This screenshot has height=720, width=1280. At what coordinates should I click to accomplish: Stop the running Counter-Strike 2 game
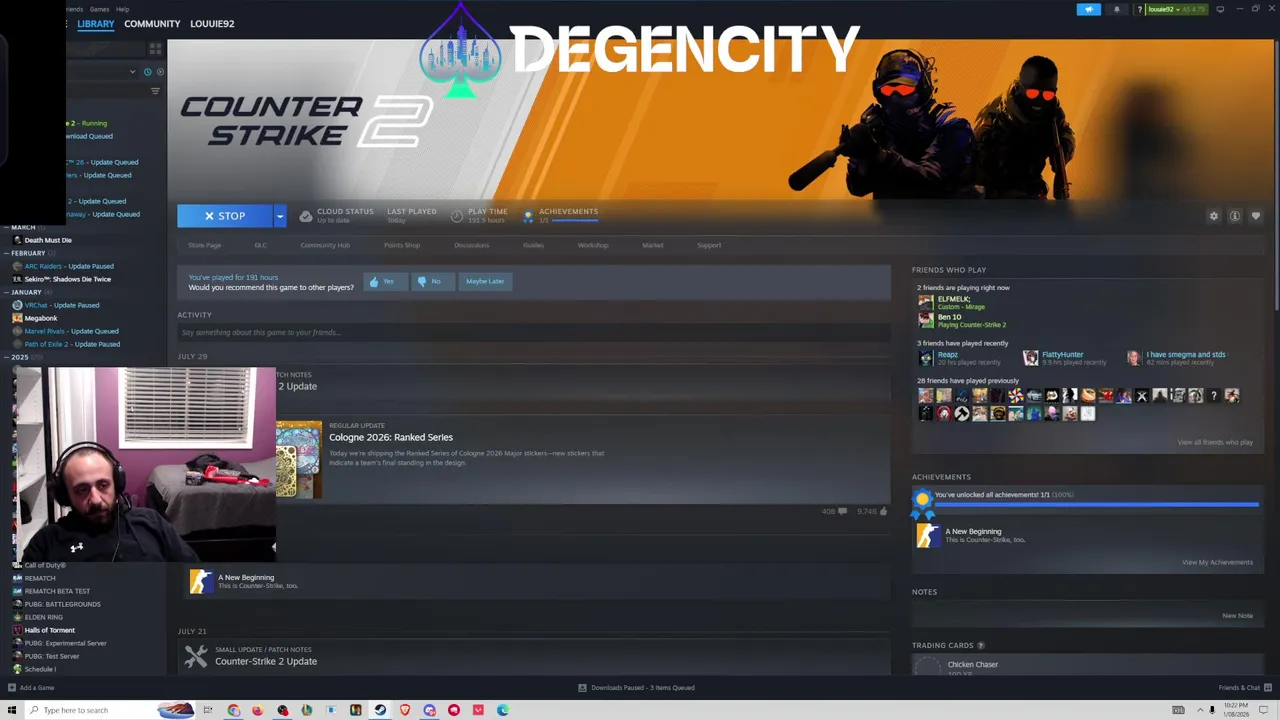(224, 216)
